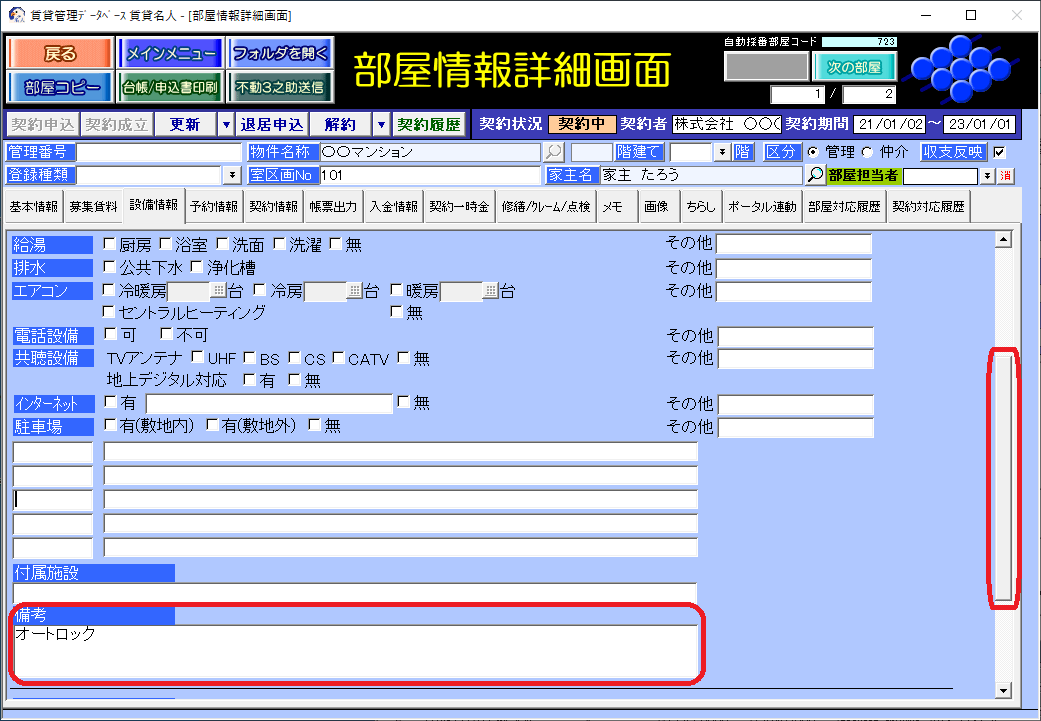The width and height of the screenshot is (1041, 721).
Task: Click into the 備考 remarks text box
Action: point(355,651)
